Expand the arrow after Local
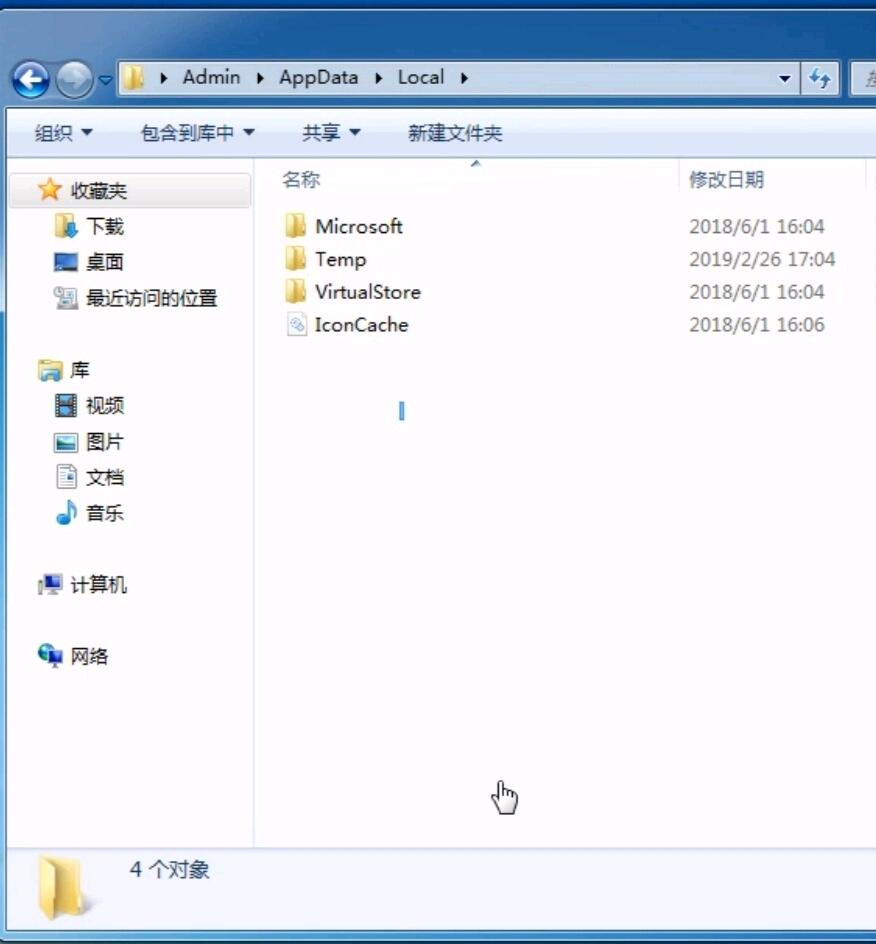This screenshot has height=944, width=876. pos(464,78)
